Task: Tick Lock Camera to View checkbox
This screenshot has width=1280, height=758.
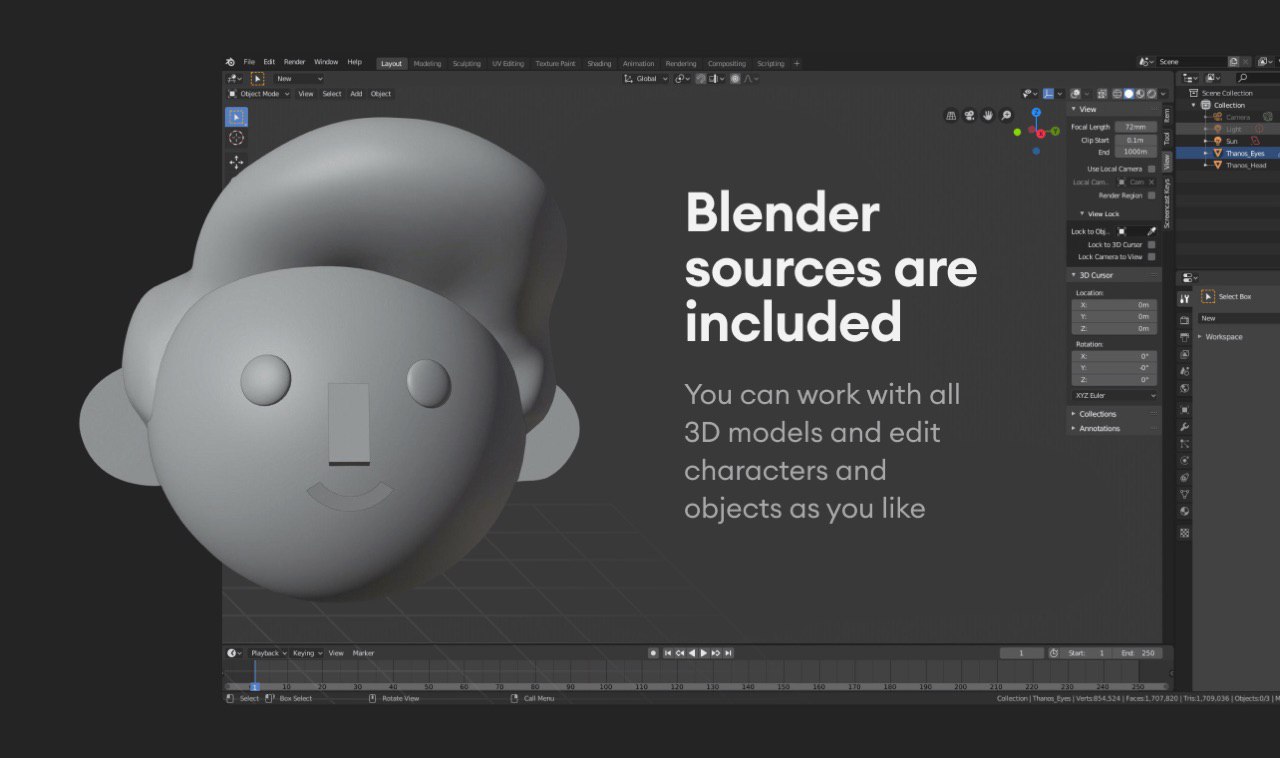Action: [1151, 257]
